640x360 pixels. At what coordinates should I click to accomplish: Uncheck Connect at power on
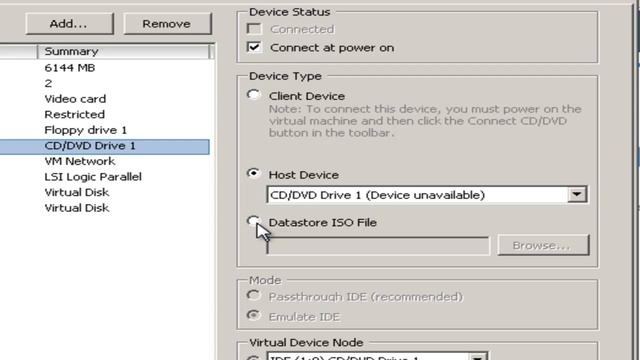pyautogui.click(x=254, y=47)
